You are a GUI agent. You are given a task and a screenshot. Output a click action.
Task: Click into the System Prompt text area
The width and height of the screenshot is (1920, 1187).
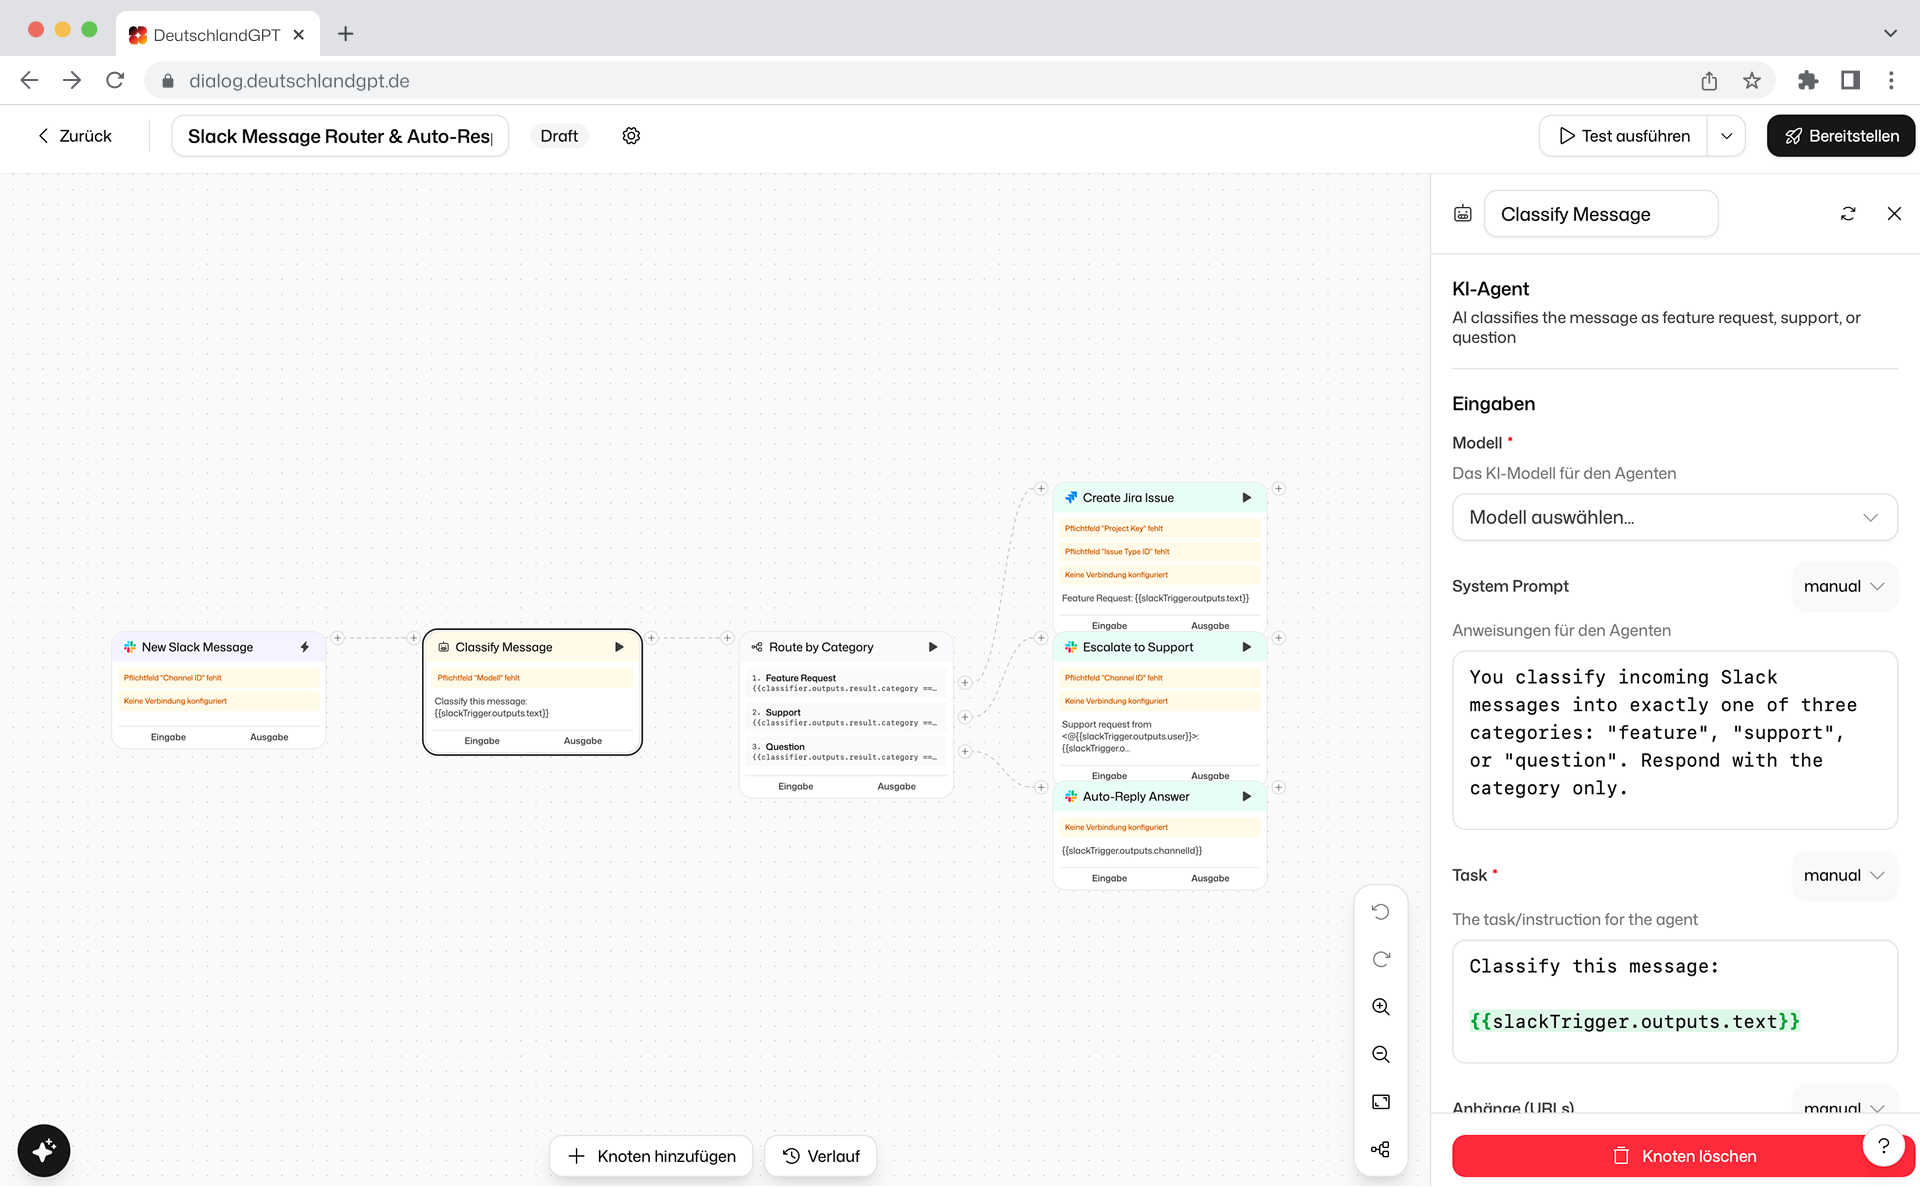coord(1675,740)
